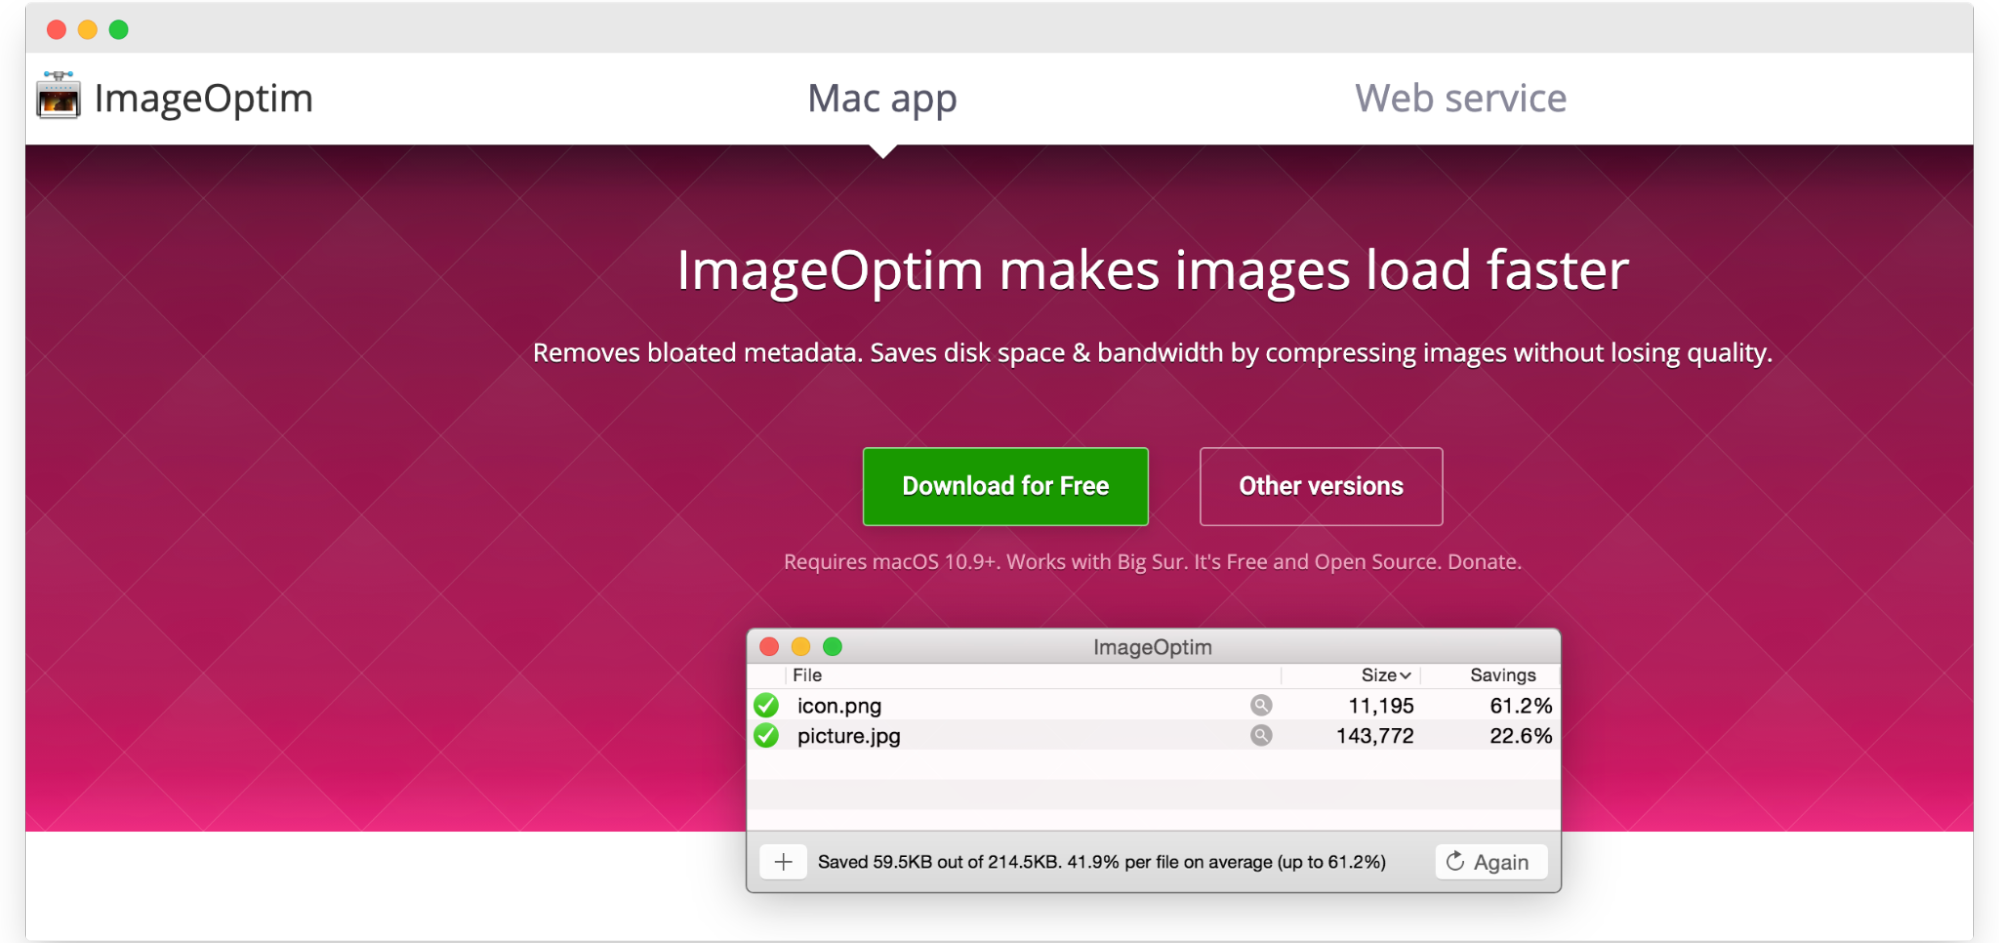Click the Savings column header
Screen dimensions: 1999x943
(1502, 675)
